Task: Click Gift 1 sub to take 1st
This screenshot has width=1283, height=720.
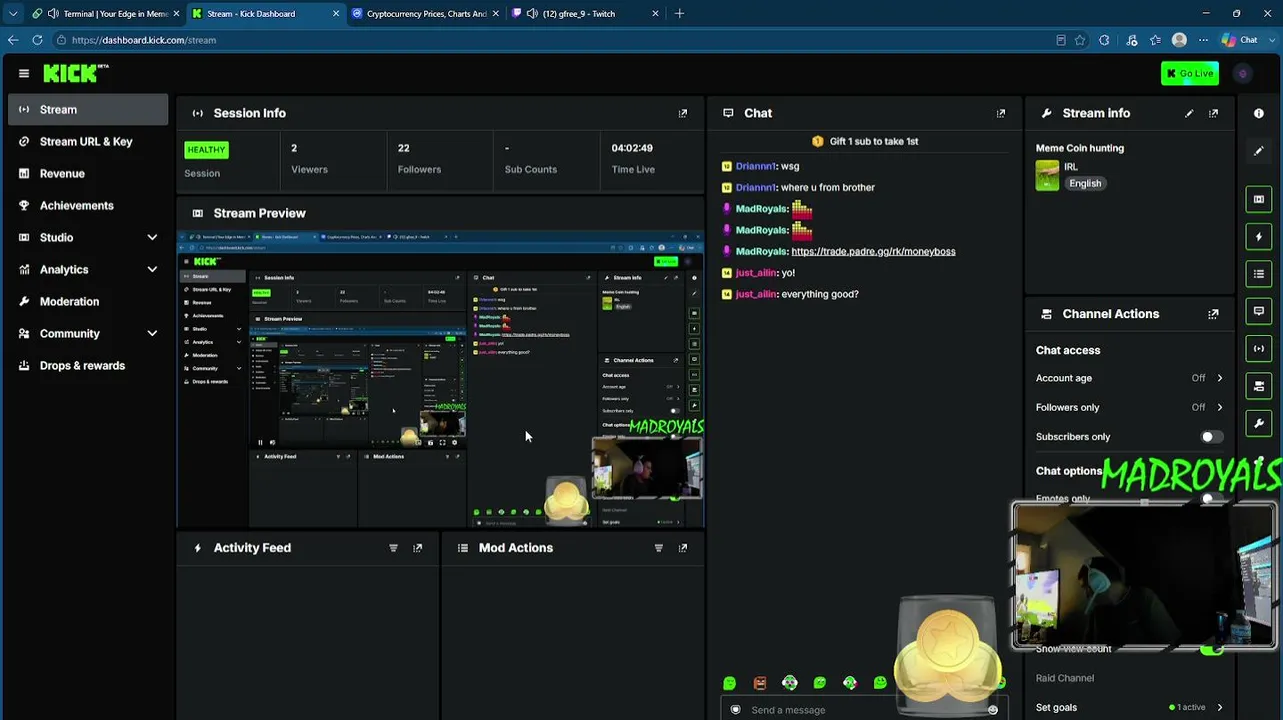Action: 865,142
